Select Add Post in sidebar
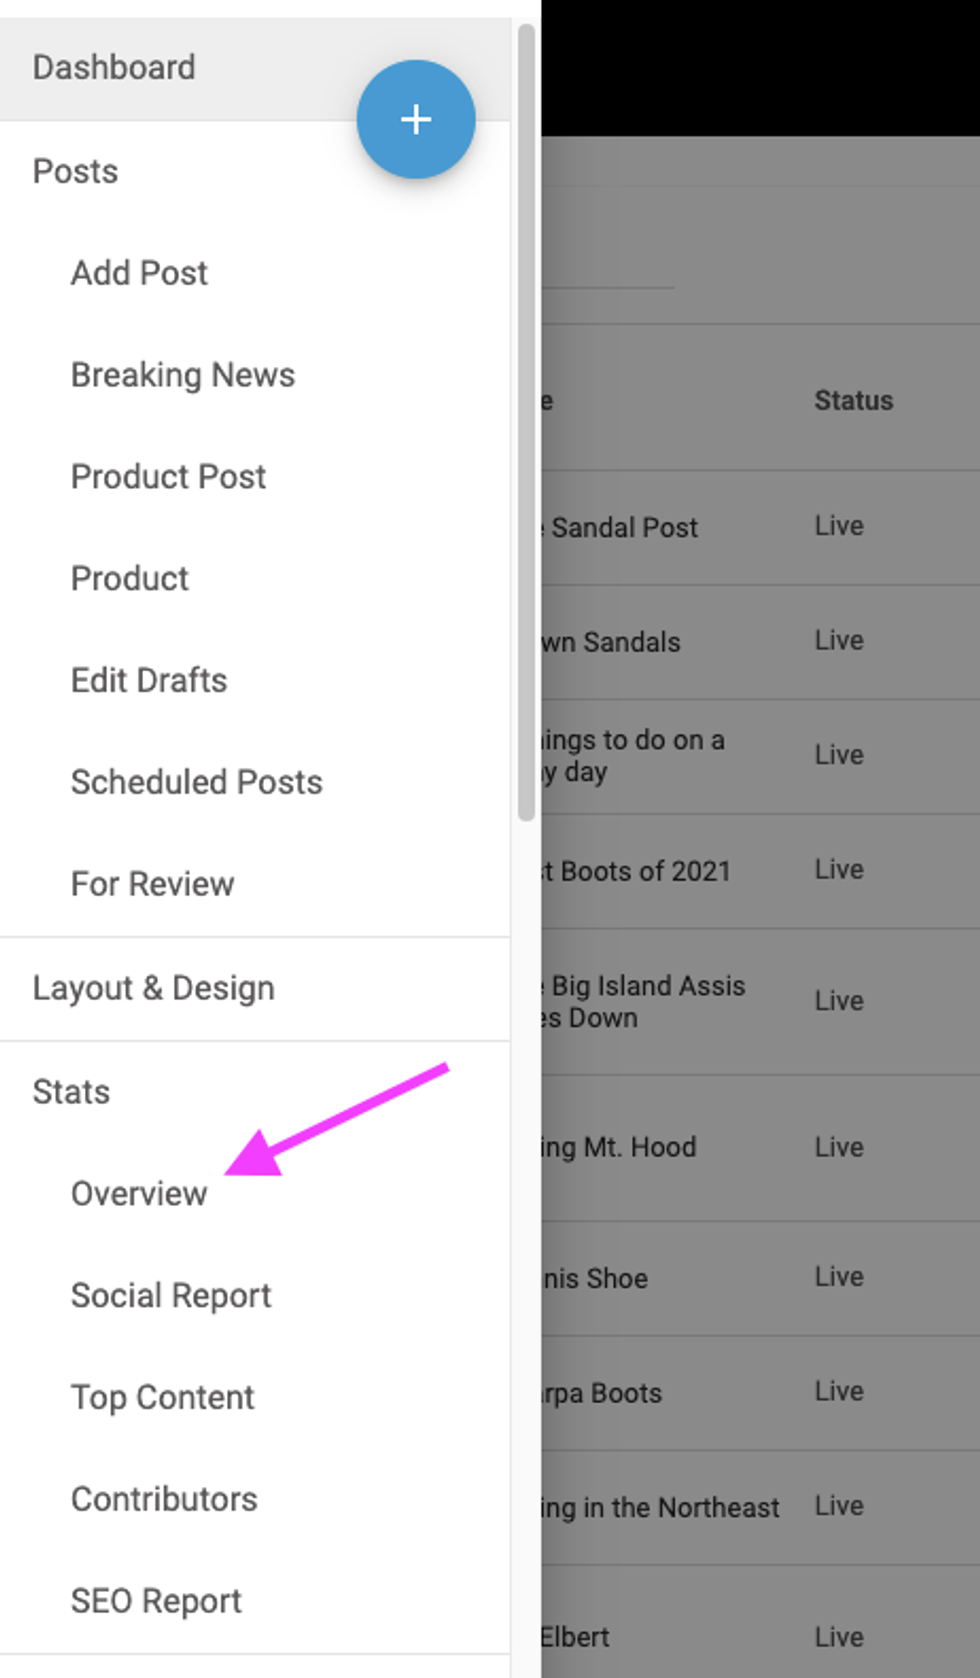The image size is (980, 1678). 139,273
